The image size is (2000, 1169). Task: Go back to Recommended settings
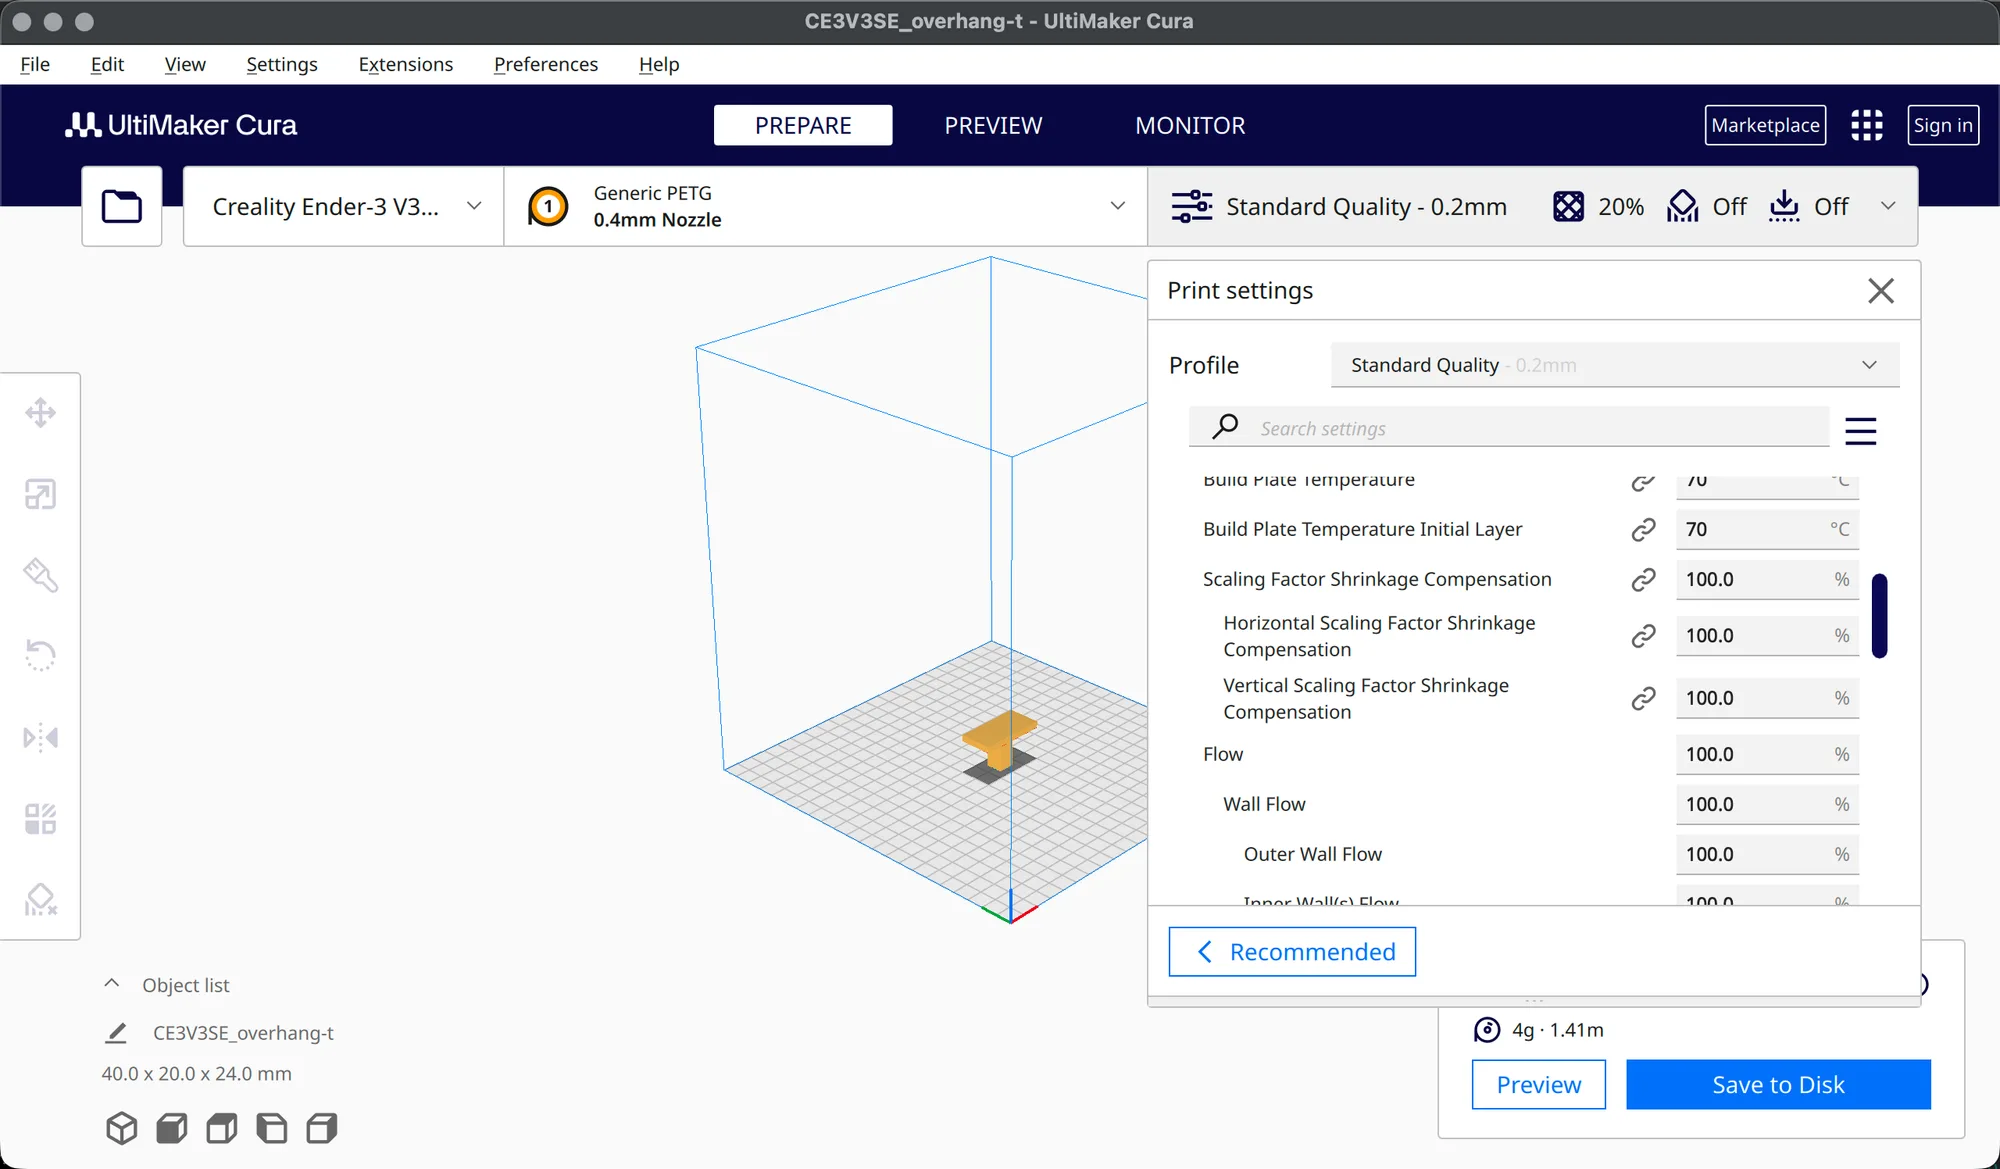pos(1292,951)
